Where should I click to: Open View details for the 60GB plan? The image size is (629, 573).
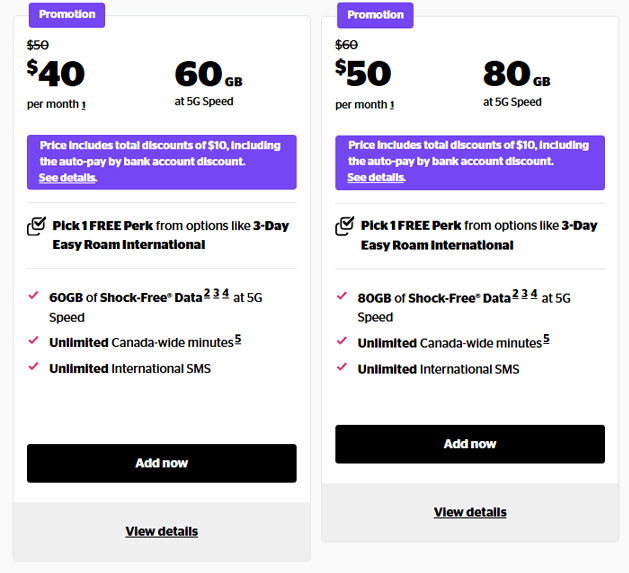click(x=161, y=531)
